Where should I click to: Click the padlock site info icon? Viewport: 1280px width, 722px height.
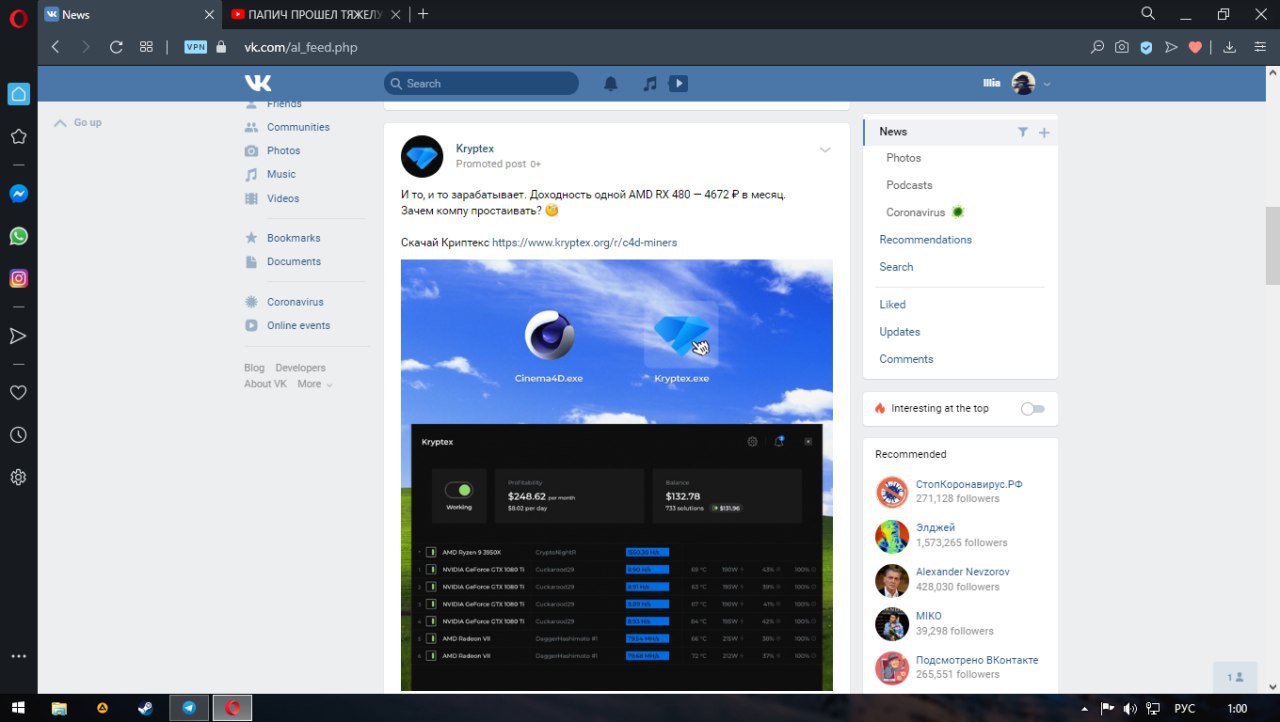click(x=221, y=47)
